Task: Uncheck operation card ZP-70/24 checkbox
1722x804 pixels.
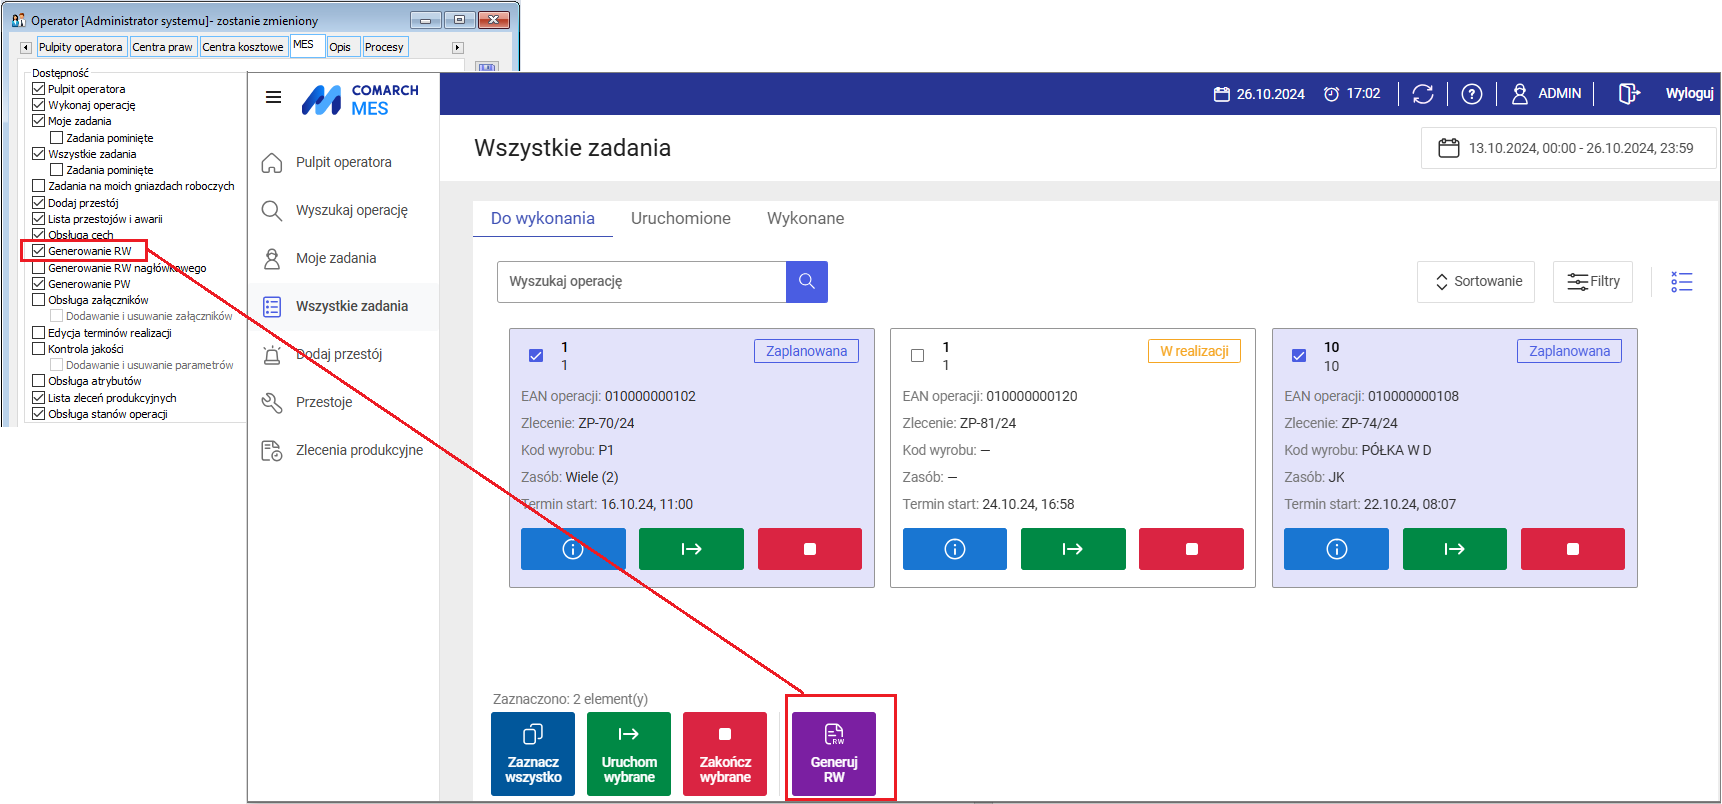Action: pyautogui.click(x=536, y=355)
